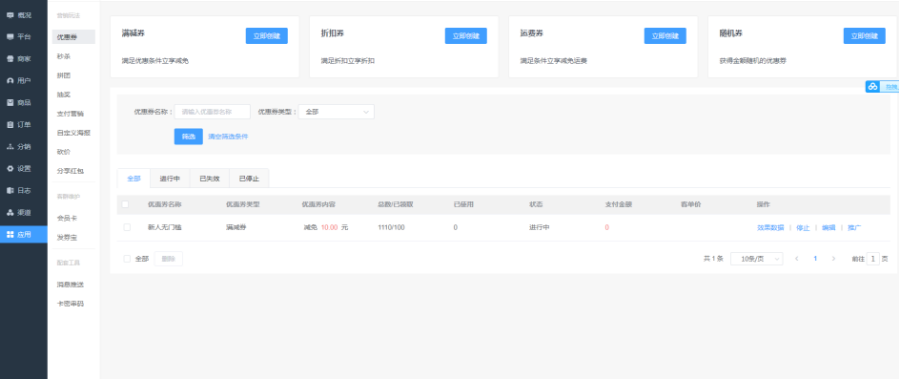Click the 进行中 status cell in table row
The image size is (900, 379).
click(x=540, y=227)
